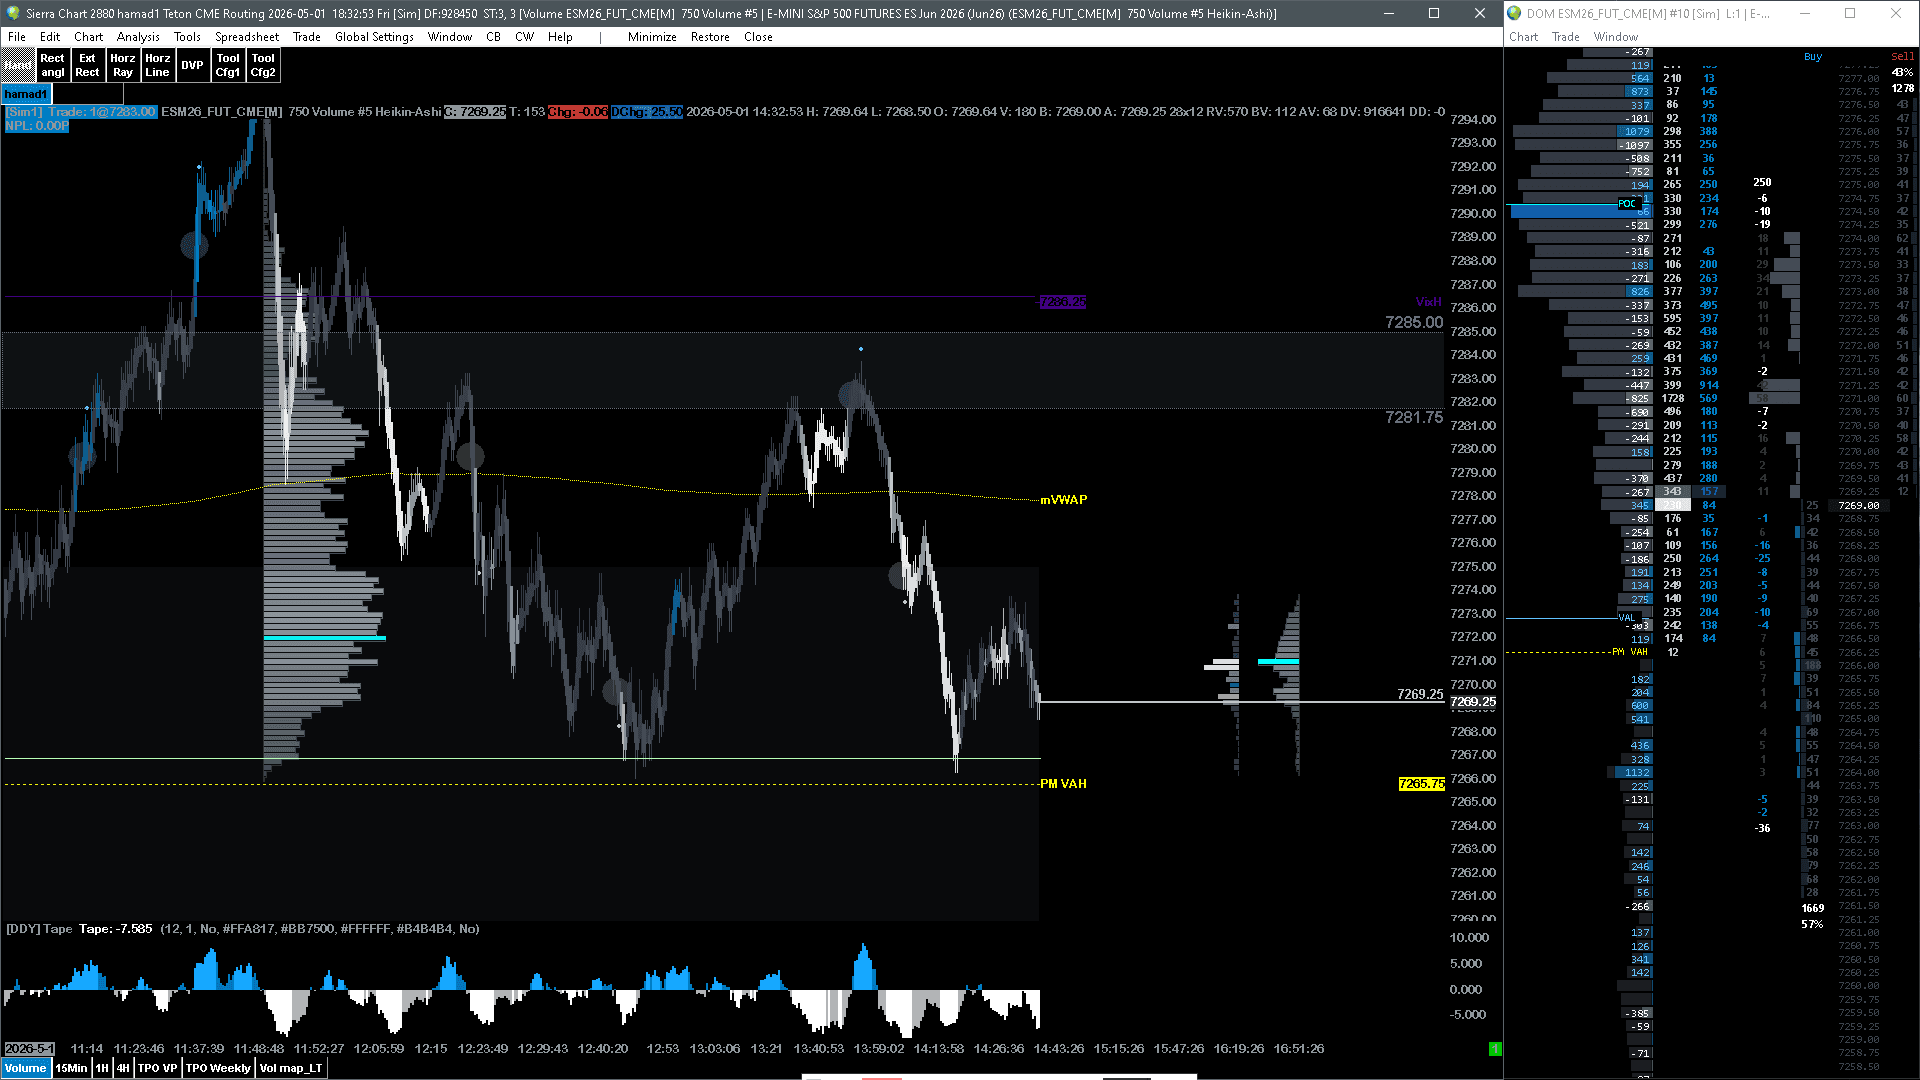The image size is (1920, 1080).
Task: Click the POC marker in DOM profile
Action: tap(1627, 204)
